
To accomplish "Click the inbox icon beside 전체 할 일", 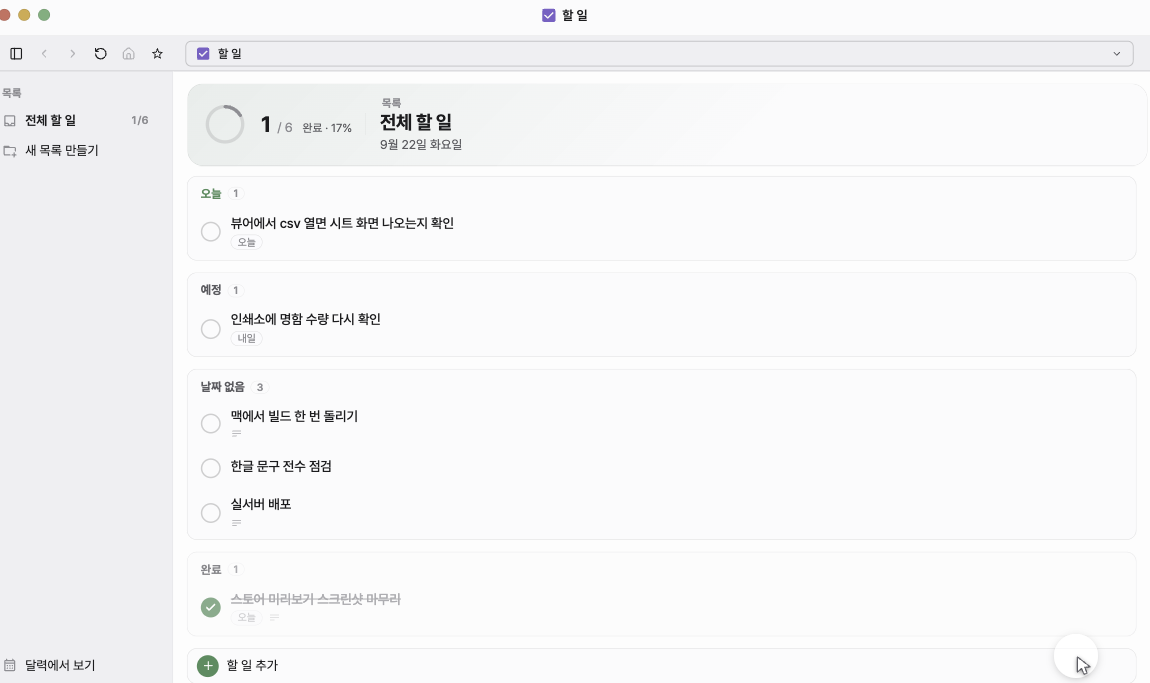I will click(10, 120).
